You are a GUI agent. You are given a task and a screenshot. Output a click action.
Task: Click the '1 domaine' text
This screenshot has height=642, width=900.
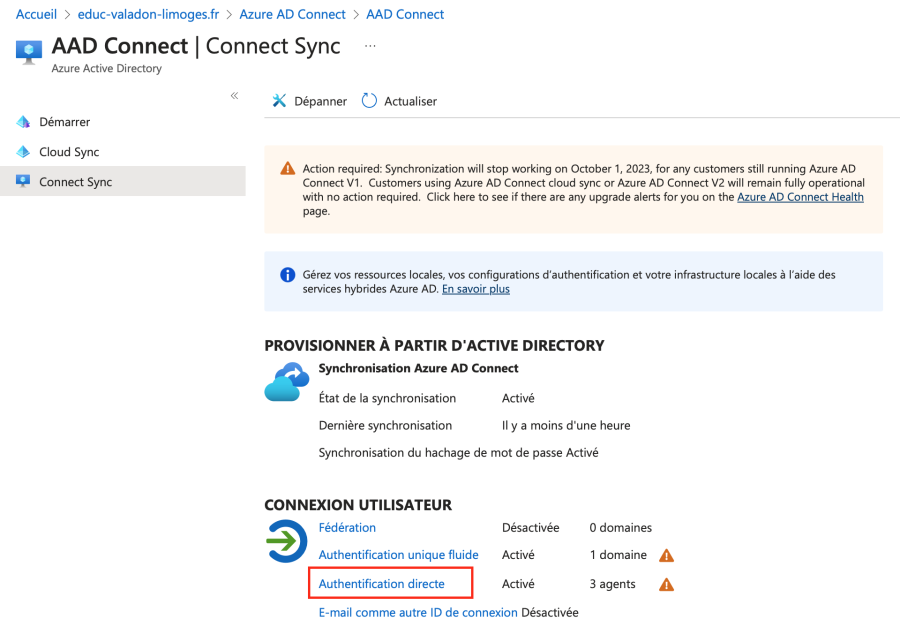tap(618, 555)
